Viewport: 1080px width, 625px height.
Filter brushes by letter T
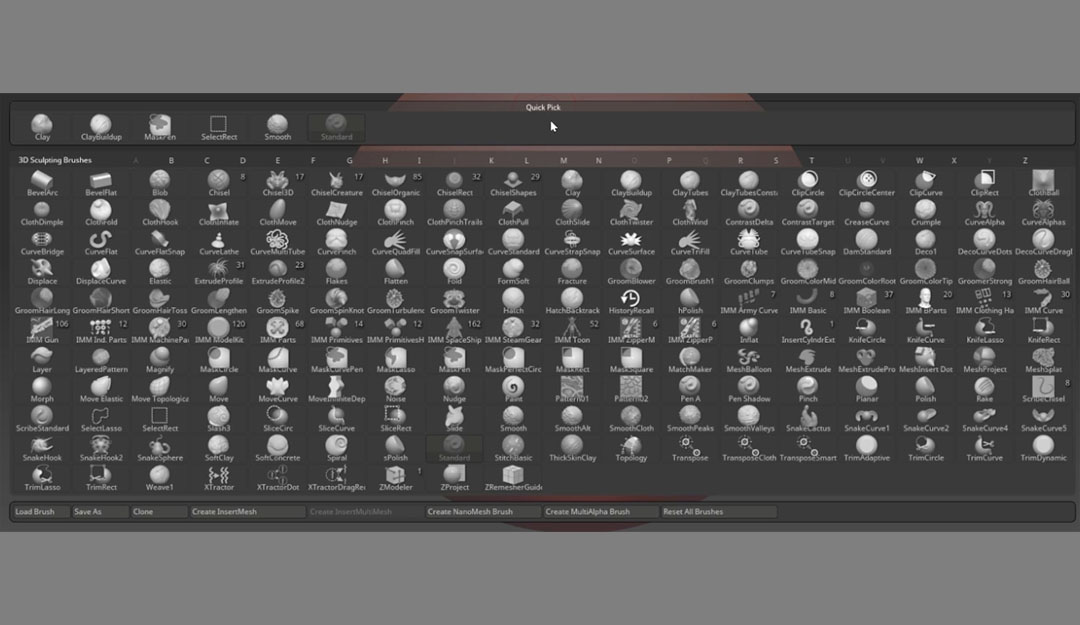click(811, 161)
